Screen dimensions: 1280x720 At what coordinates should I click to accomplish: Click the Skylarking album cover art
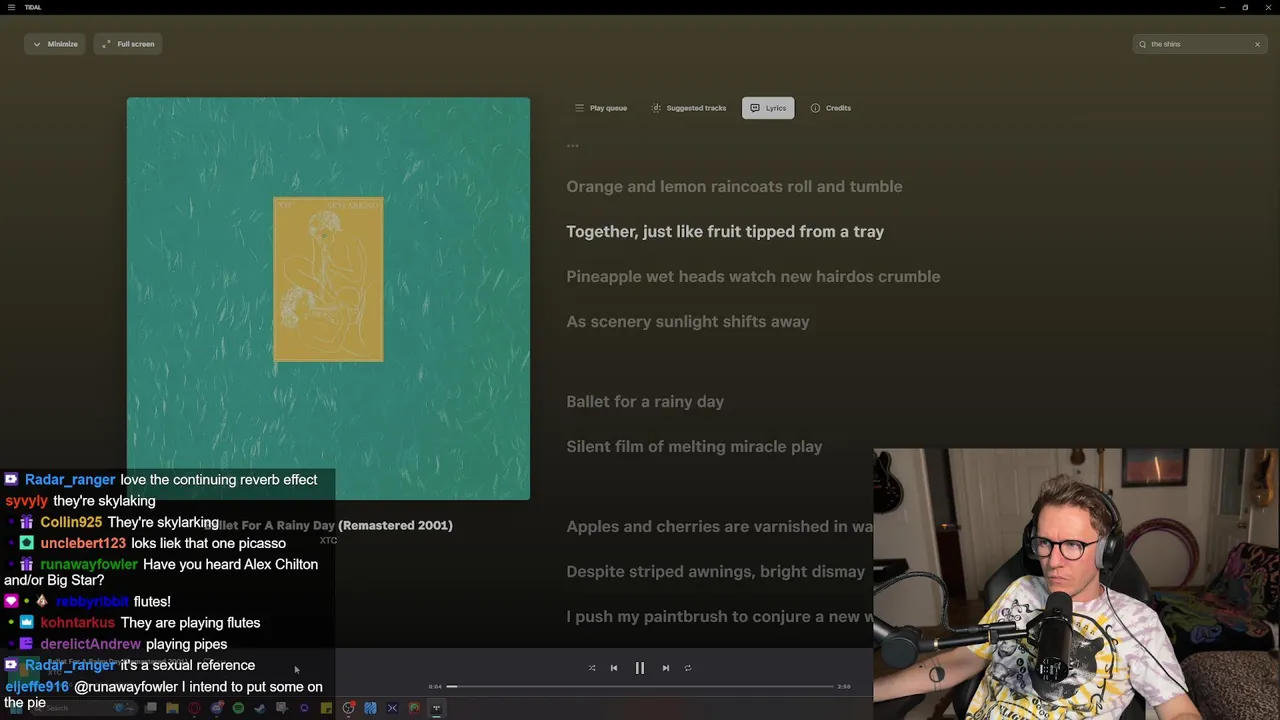click(328, 298)
